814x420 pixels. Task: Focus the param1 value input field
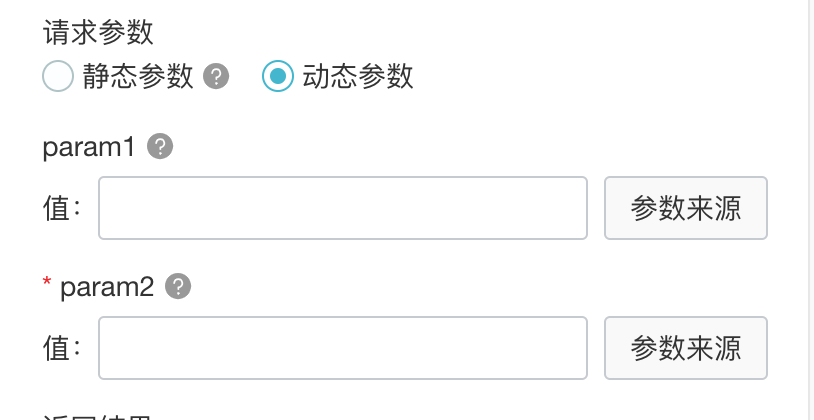(342, 208)
